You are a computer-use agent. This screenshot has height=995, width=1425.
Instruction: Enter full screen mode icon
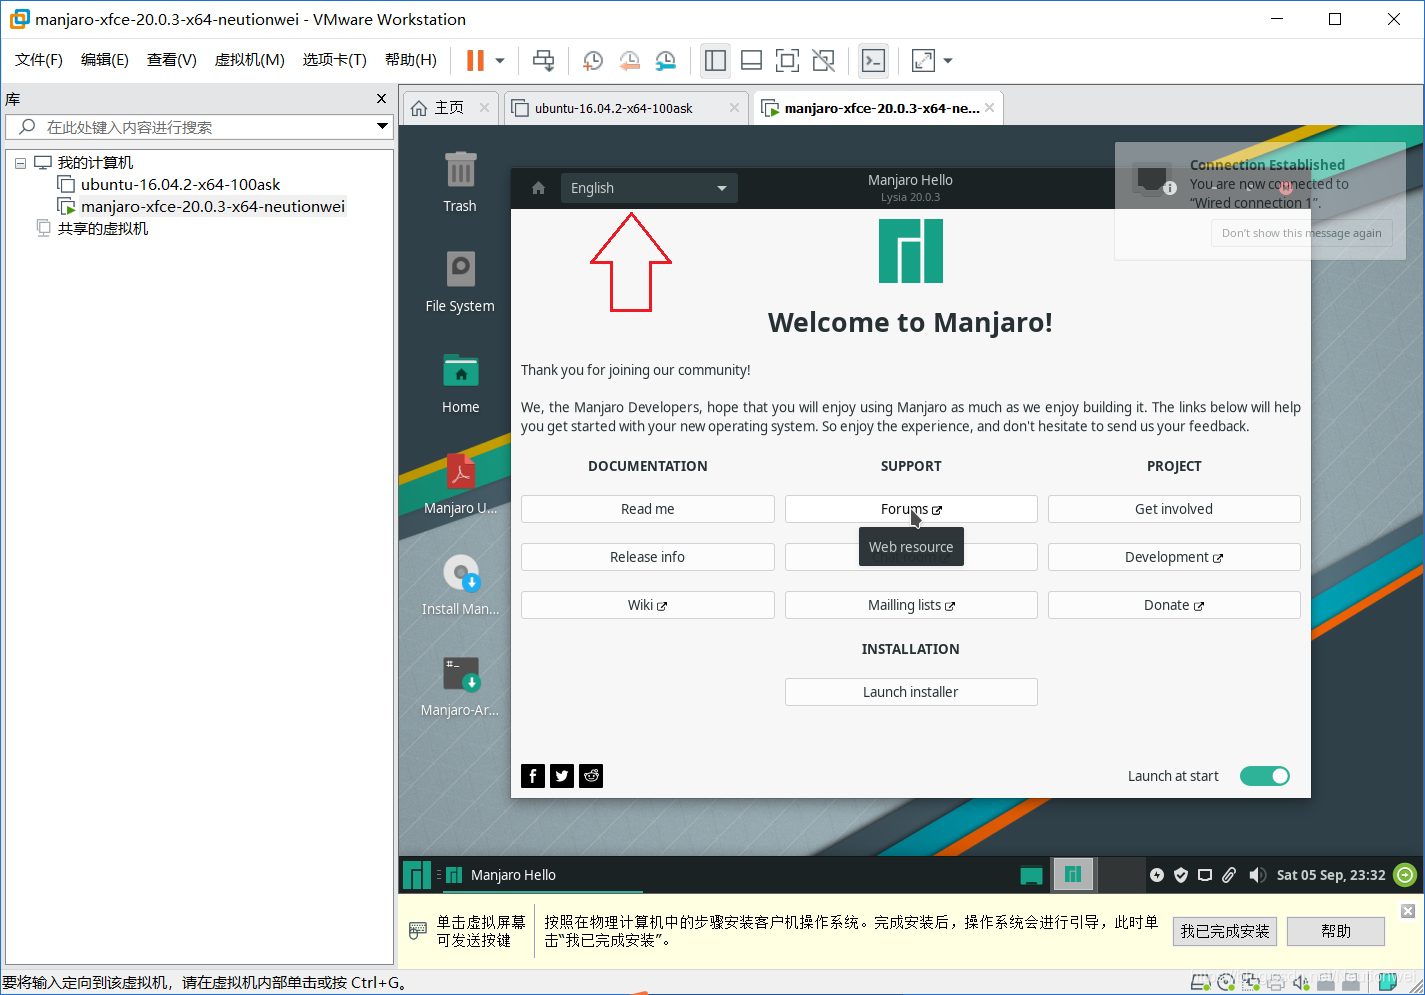(x=787, y=61)
